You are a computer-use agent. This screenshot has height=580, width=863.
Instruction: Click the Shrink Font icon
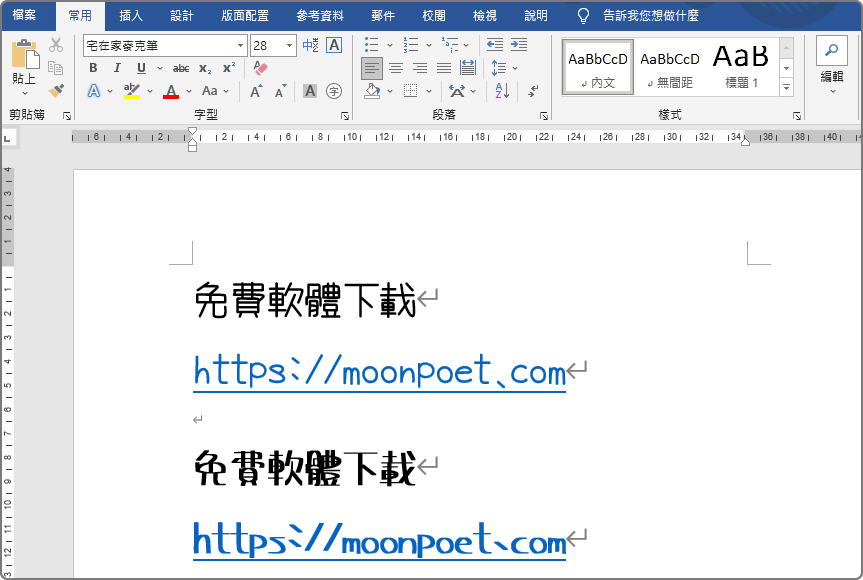click(277, 90)
